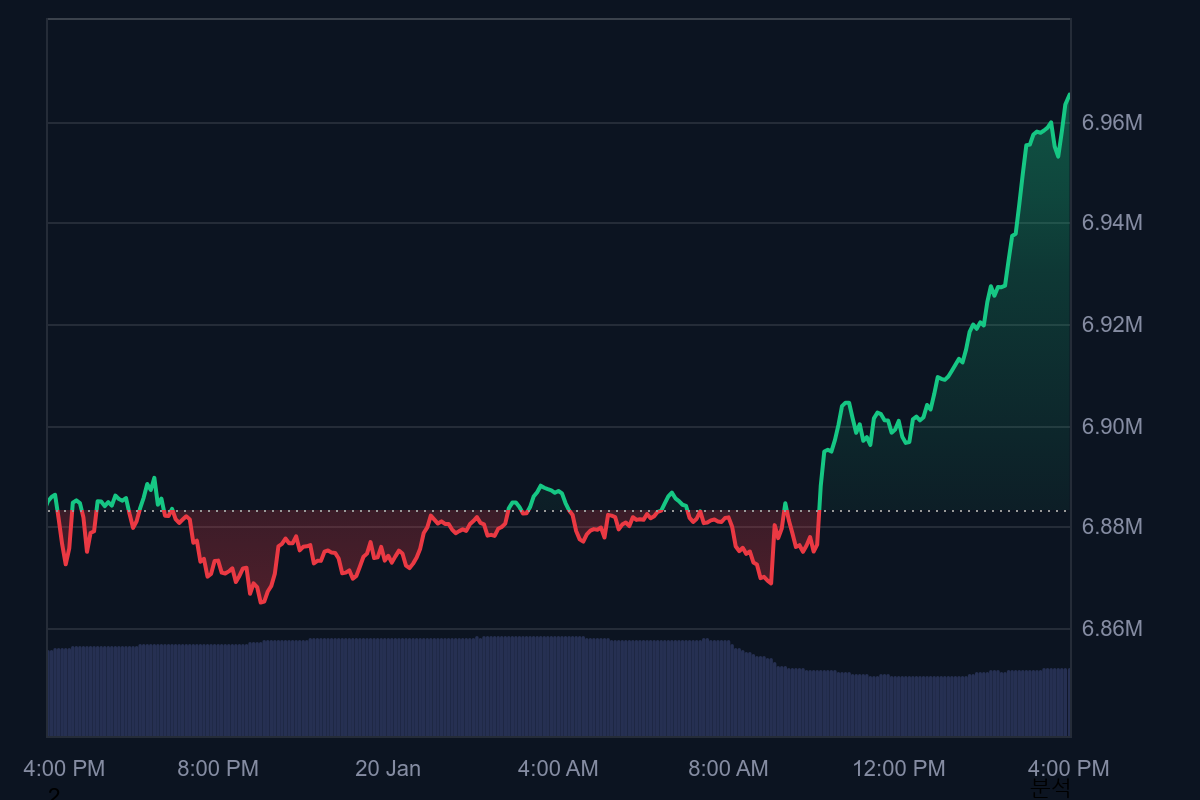Select the 6.92M y-axis label

click(x=1111, y=325)
